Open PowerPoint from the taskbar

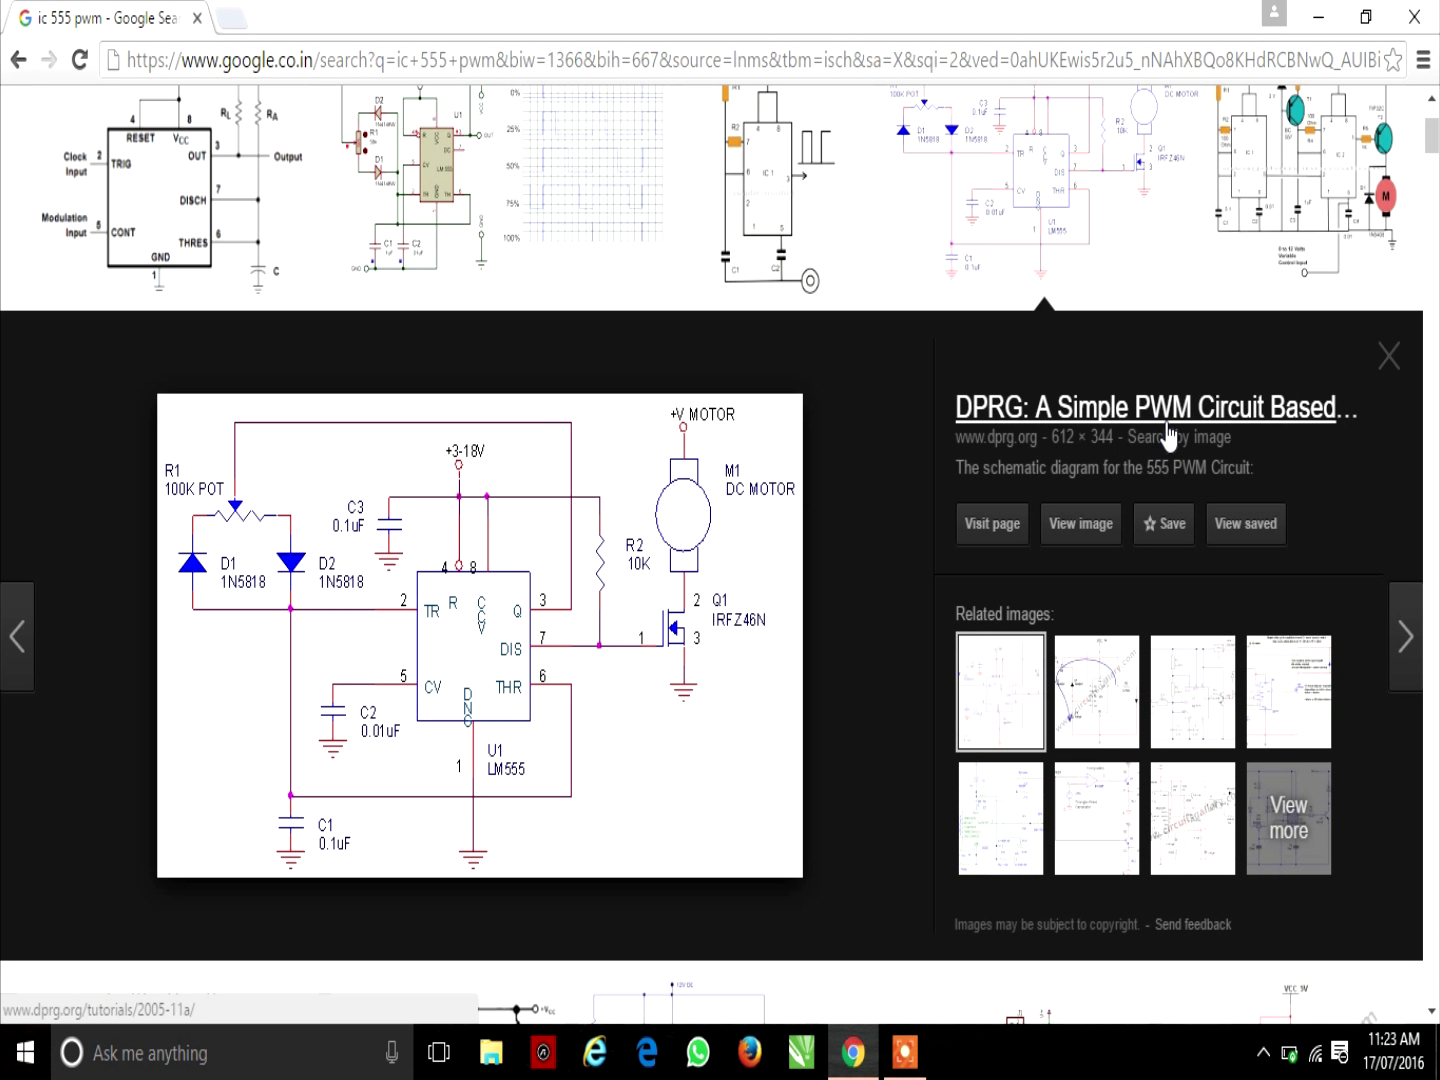coord(904,1052)
